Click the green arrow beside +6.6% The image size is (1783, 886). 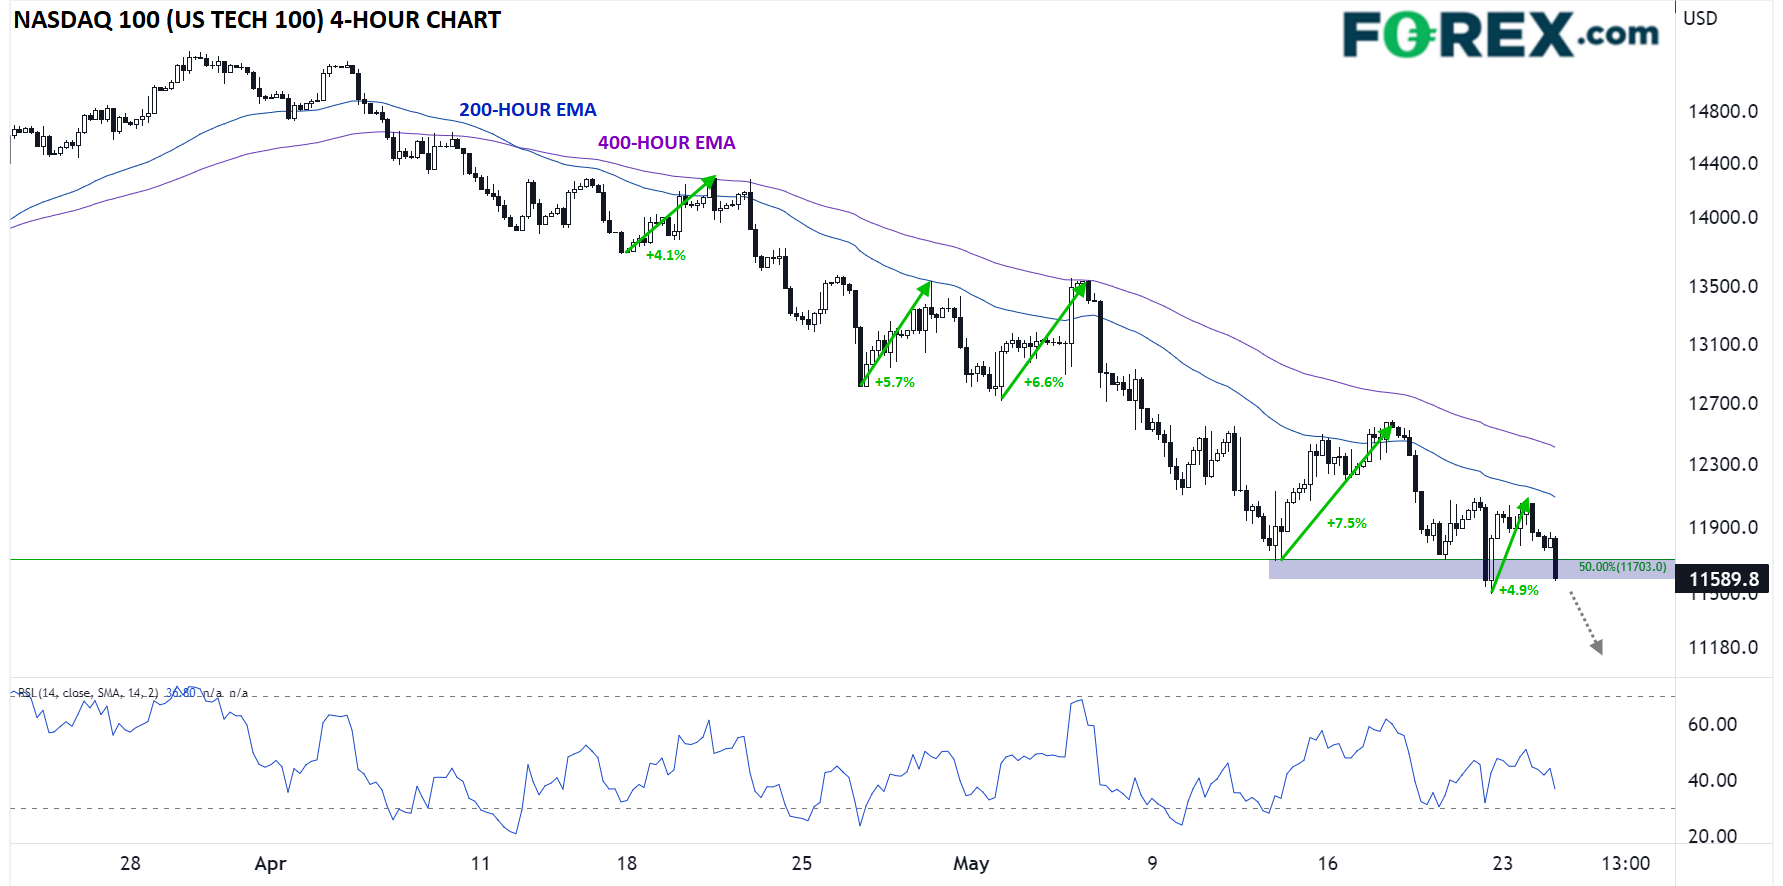coord(1043,340)
